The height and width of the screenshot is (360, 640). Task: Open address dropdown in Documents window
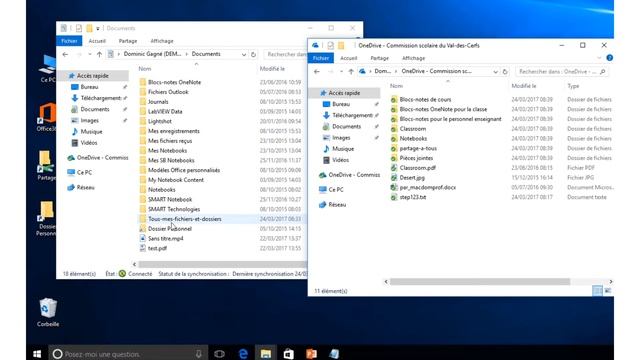click(244, 55)
